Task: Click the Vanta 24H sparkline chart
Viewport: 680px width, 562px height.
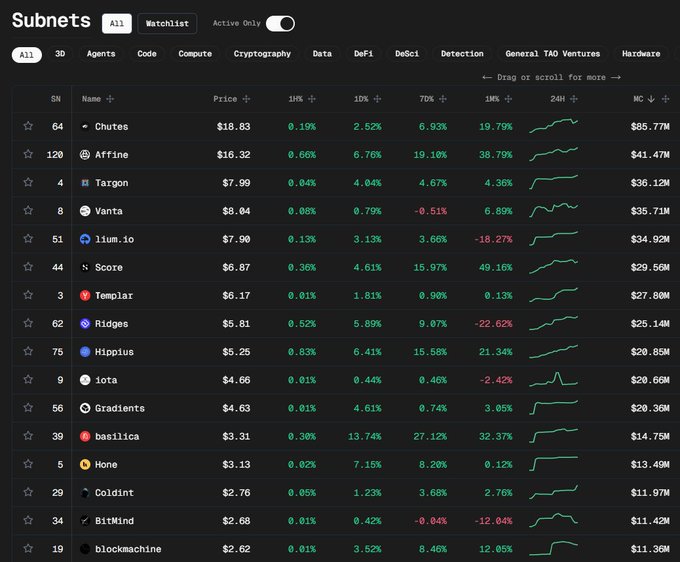Action: [553, 211]
